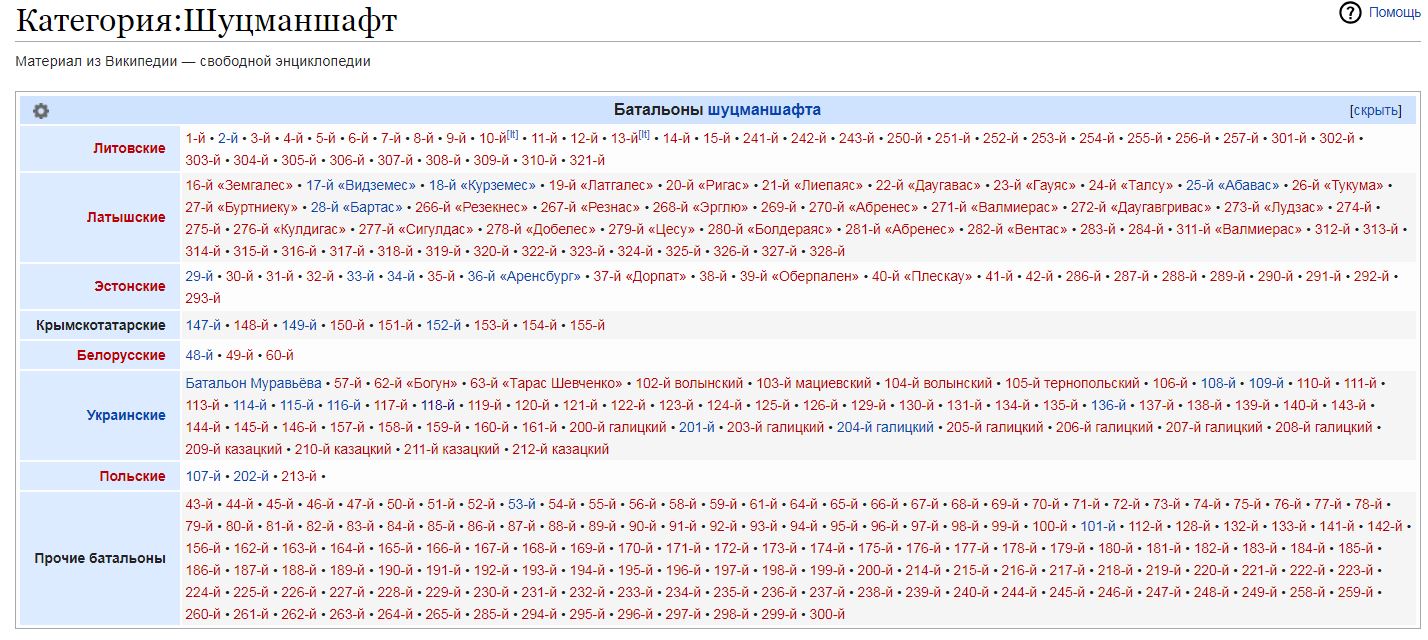
Task: Open 293-й battalion link
Action: click(x=203, y=298)
